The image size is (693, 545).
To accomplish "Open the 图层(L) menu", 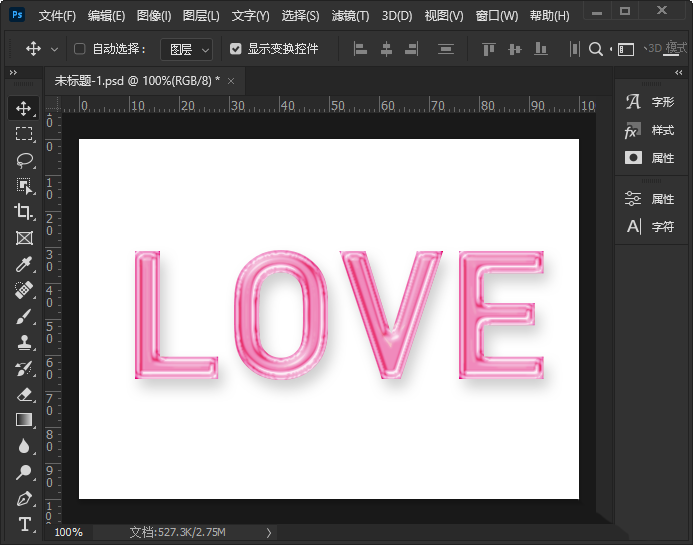I will [x=201, y=16].
